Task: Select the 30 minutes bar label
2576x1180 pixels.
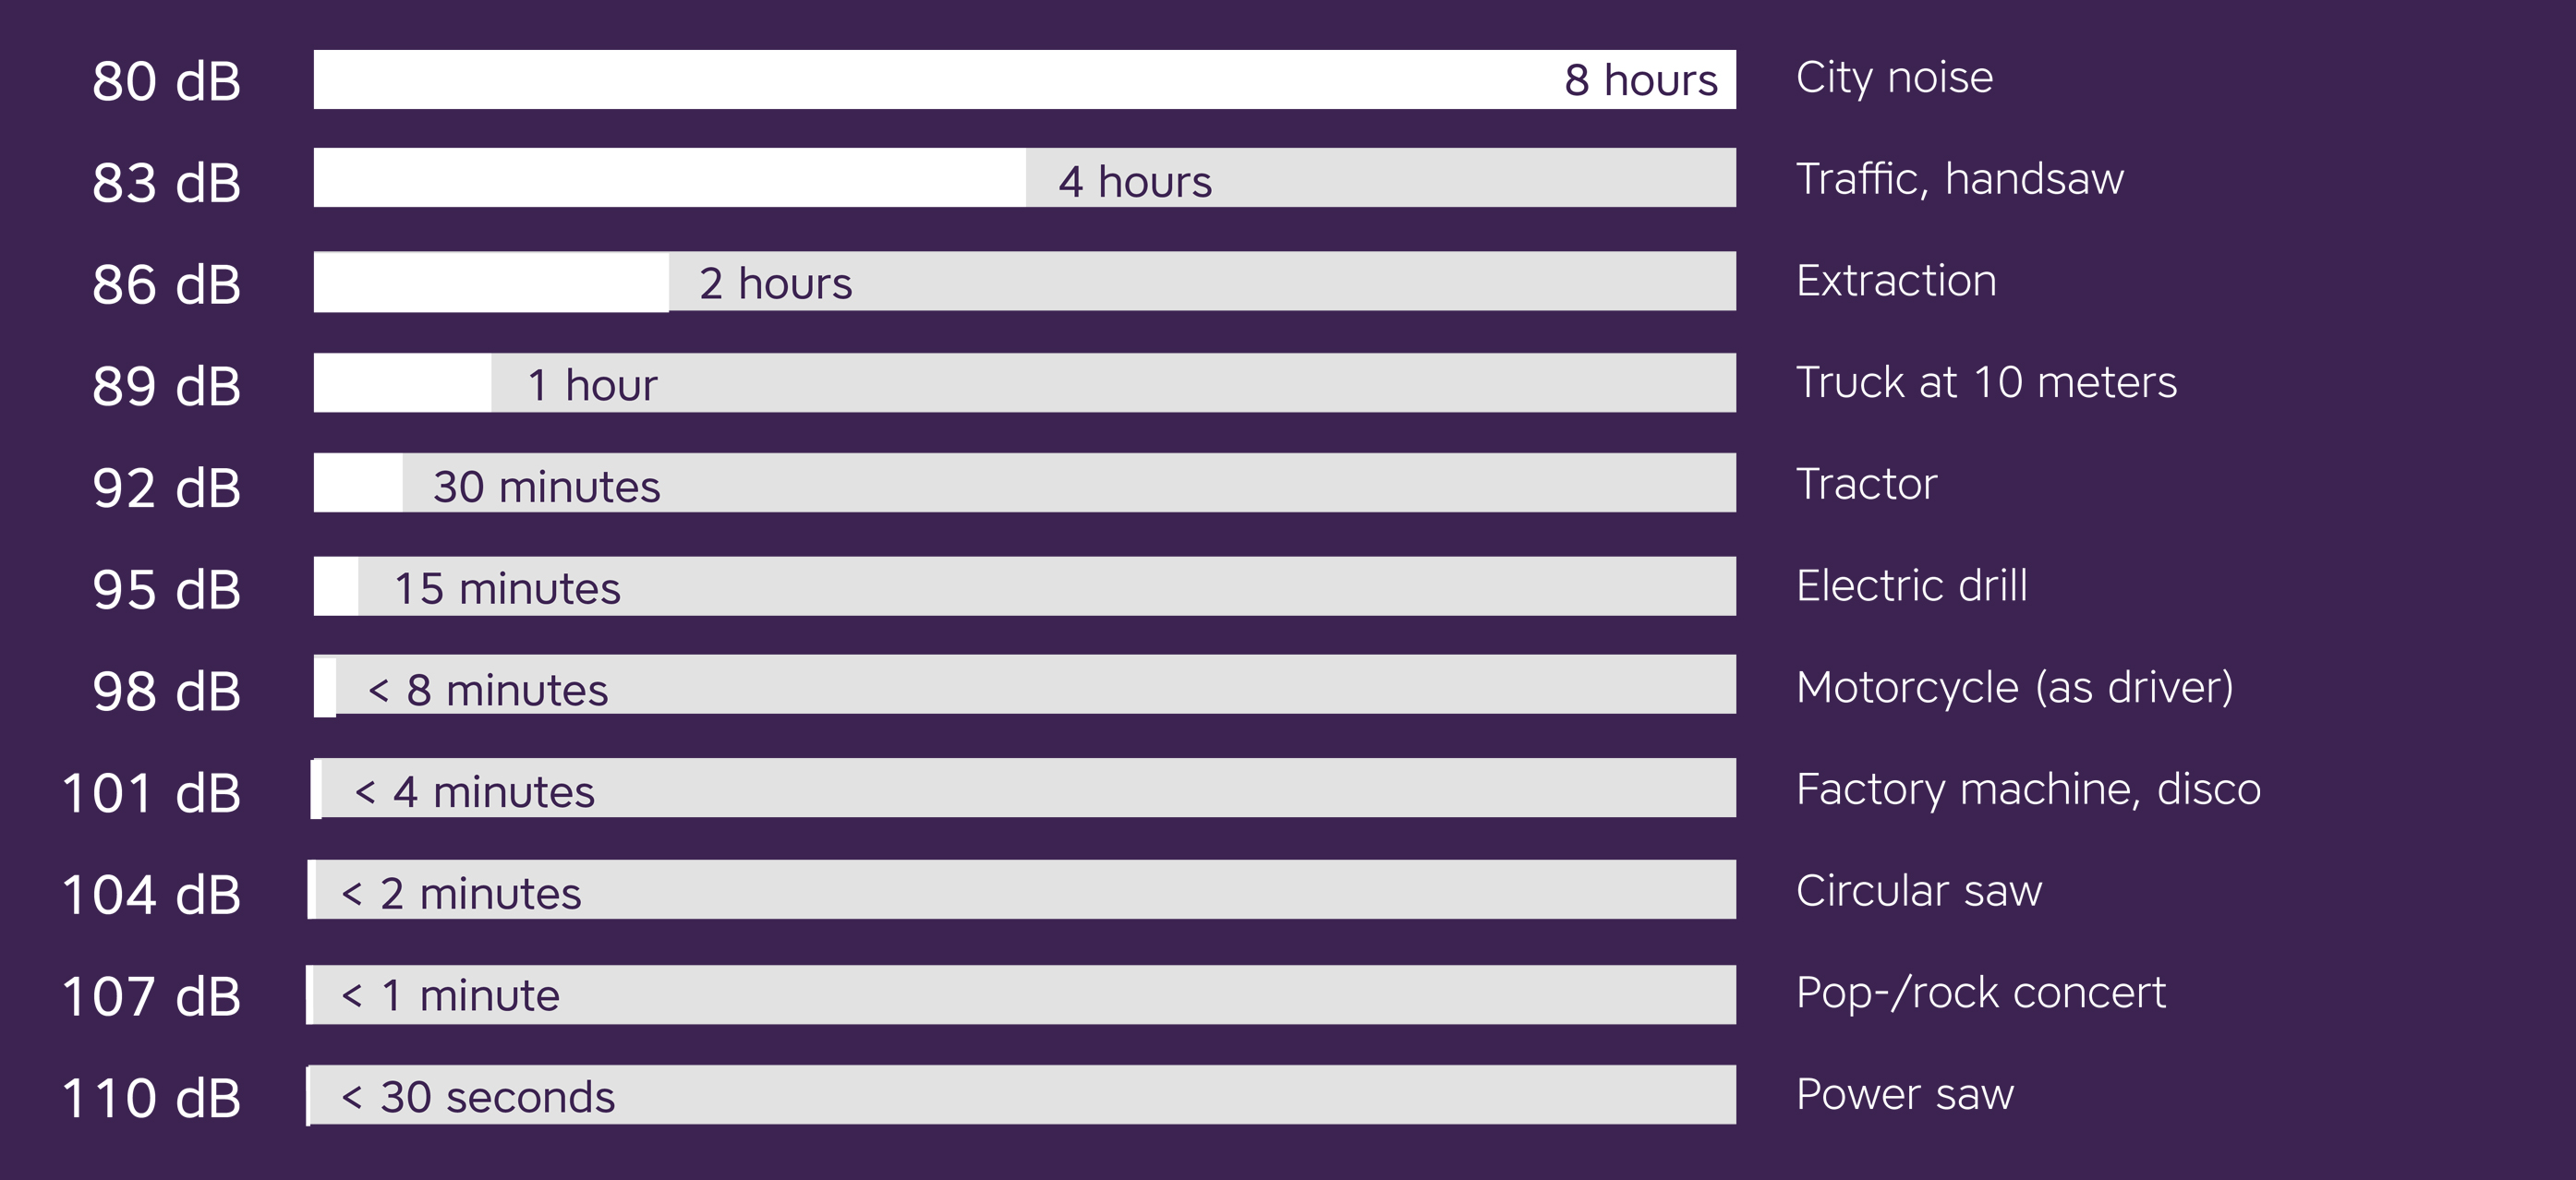Action: [546, 487]
